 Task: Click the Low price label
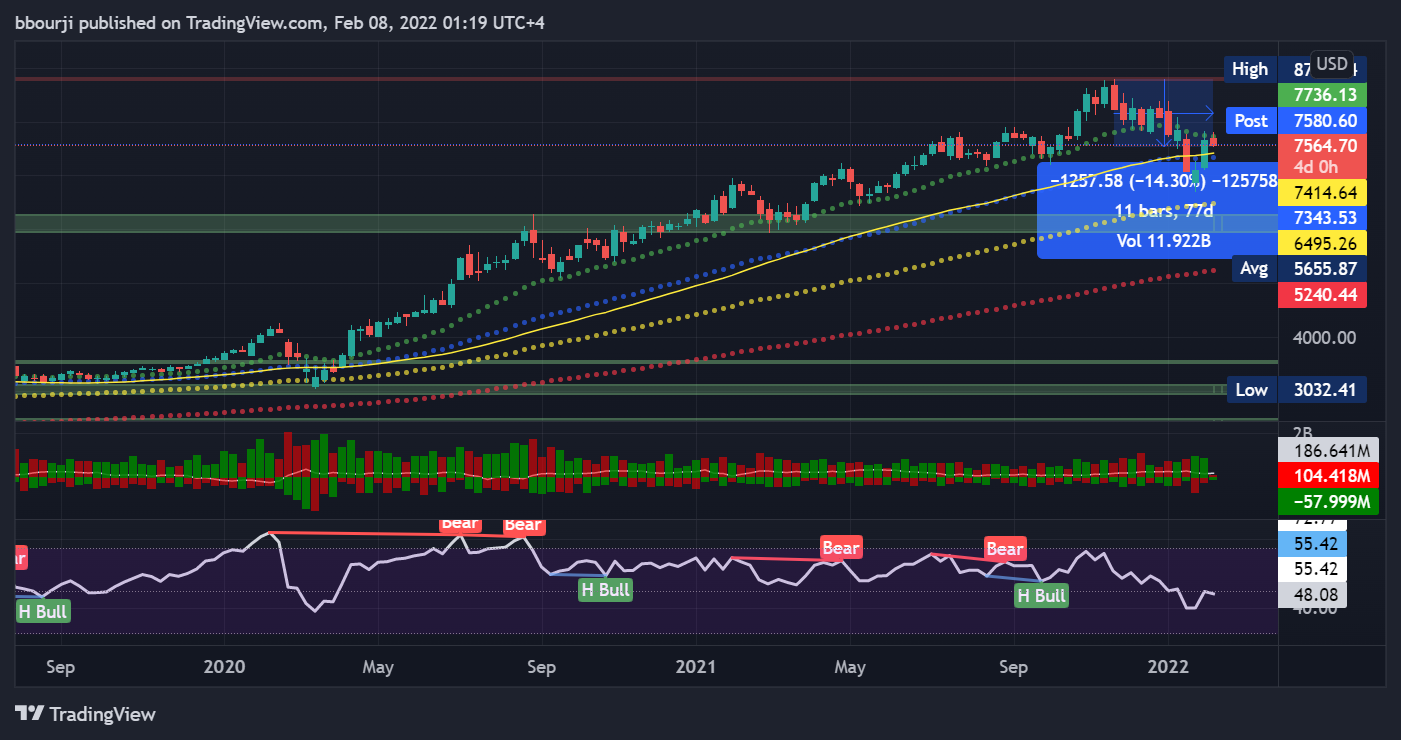pyautogui.click(x=1251, y=390)
